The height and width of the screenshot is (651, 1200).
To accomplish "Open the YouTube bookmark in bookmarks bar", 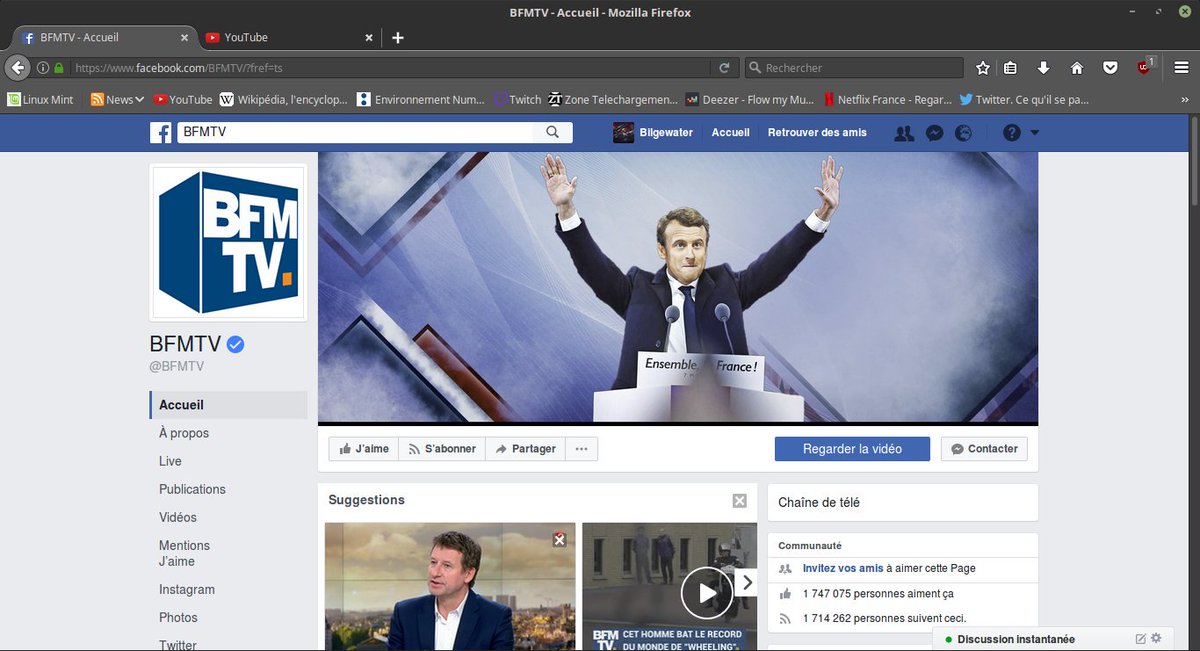I will coord(182,99).
